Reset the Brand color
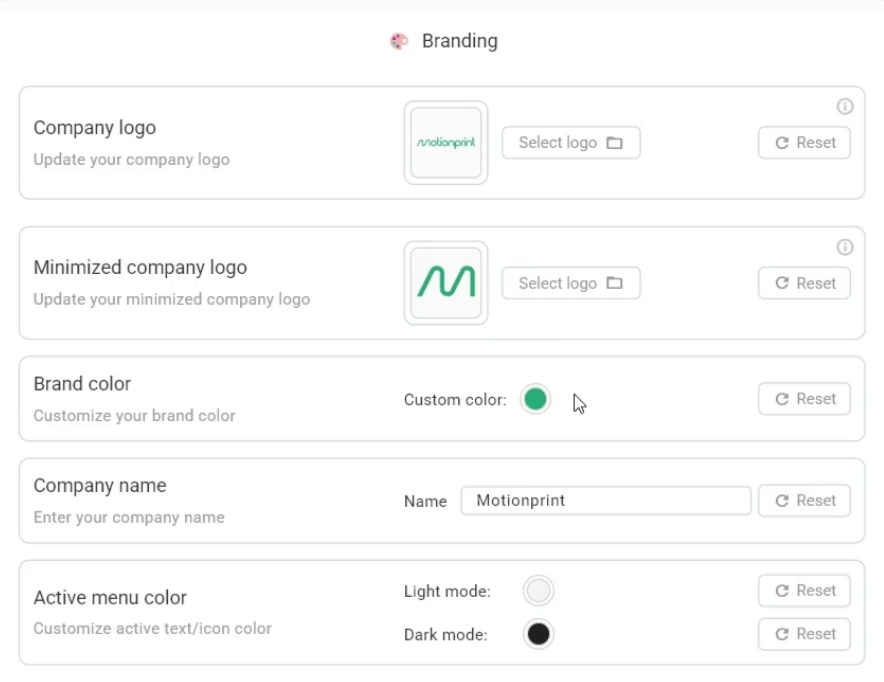Viewport: 884px width, 682px height. click(804, 399)
